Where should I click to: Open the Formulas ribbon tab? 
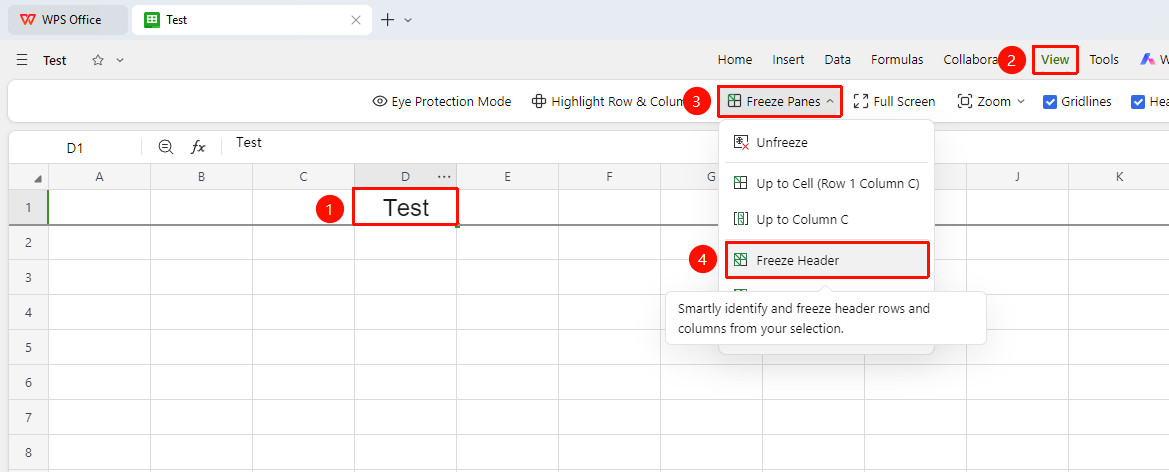pos(897,60)
